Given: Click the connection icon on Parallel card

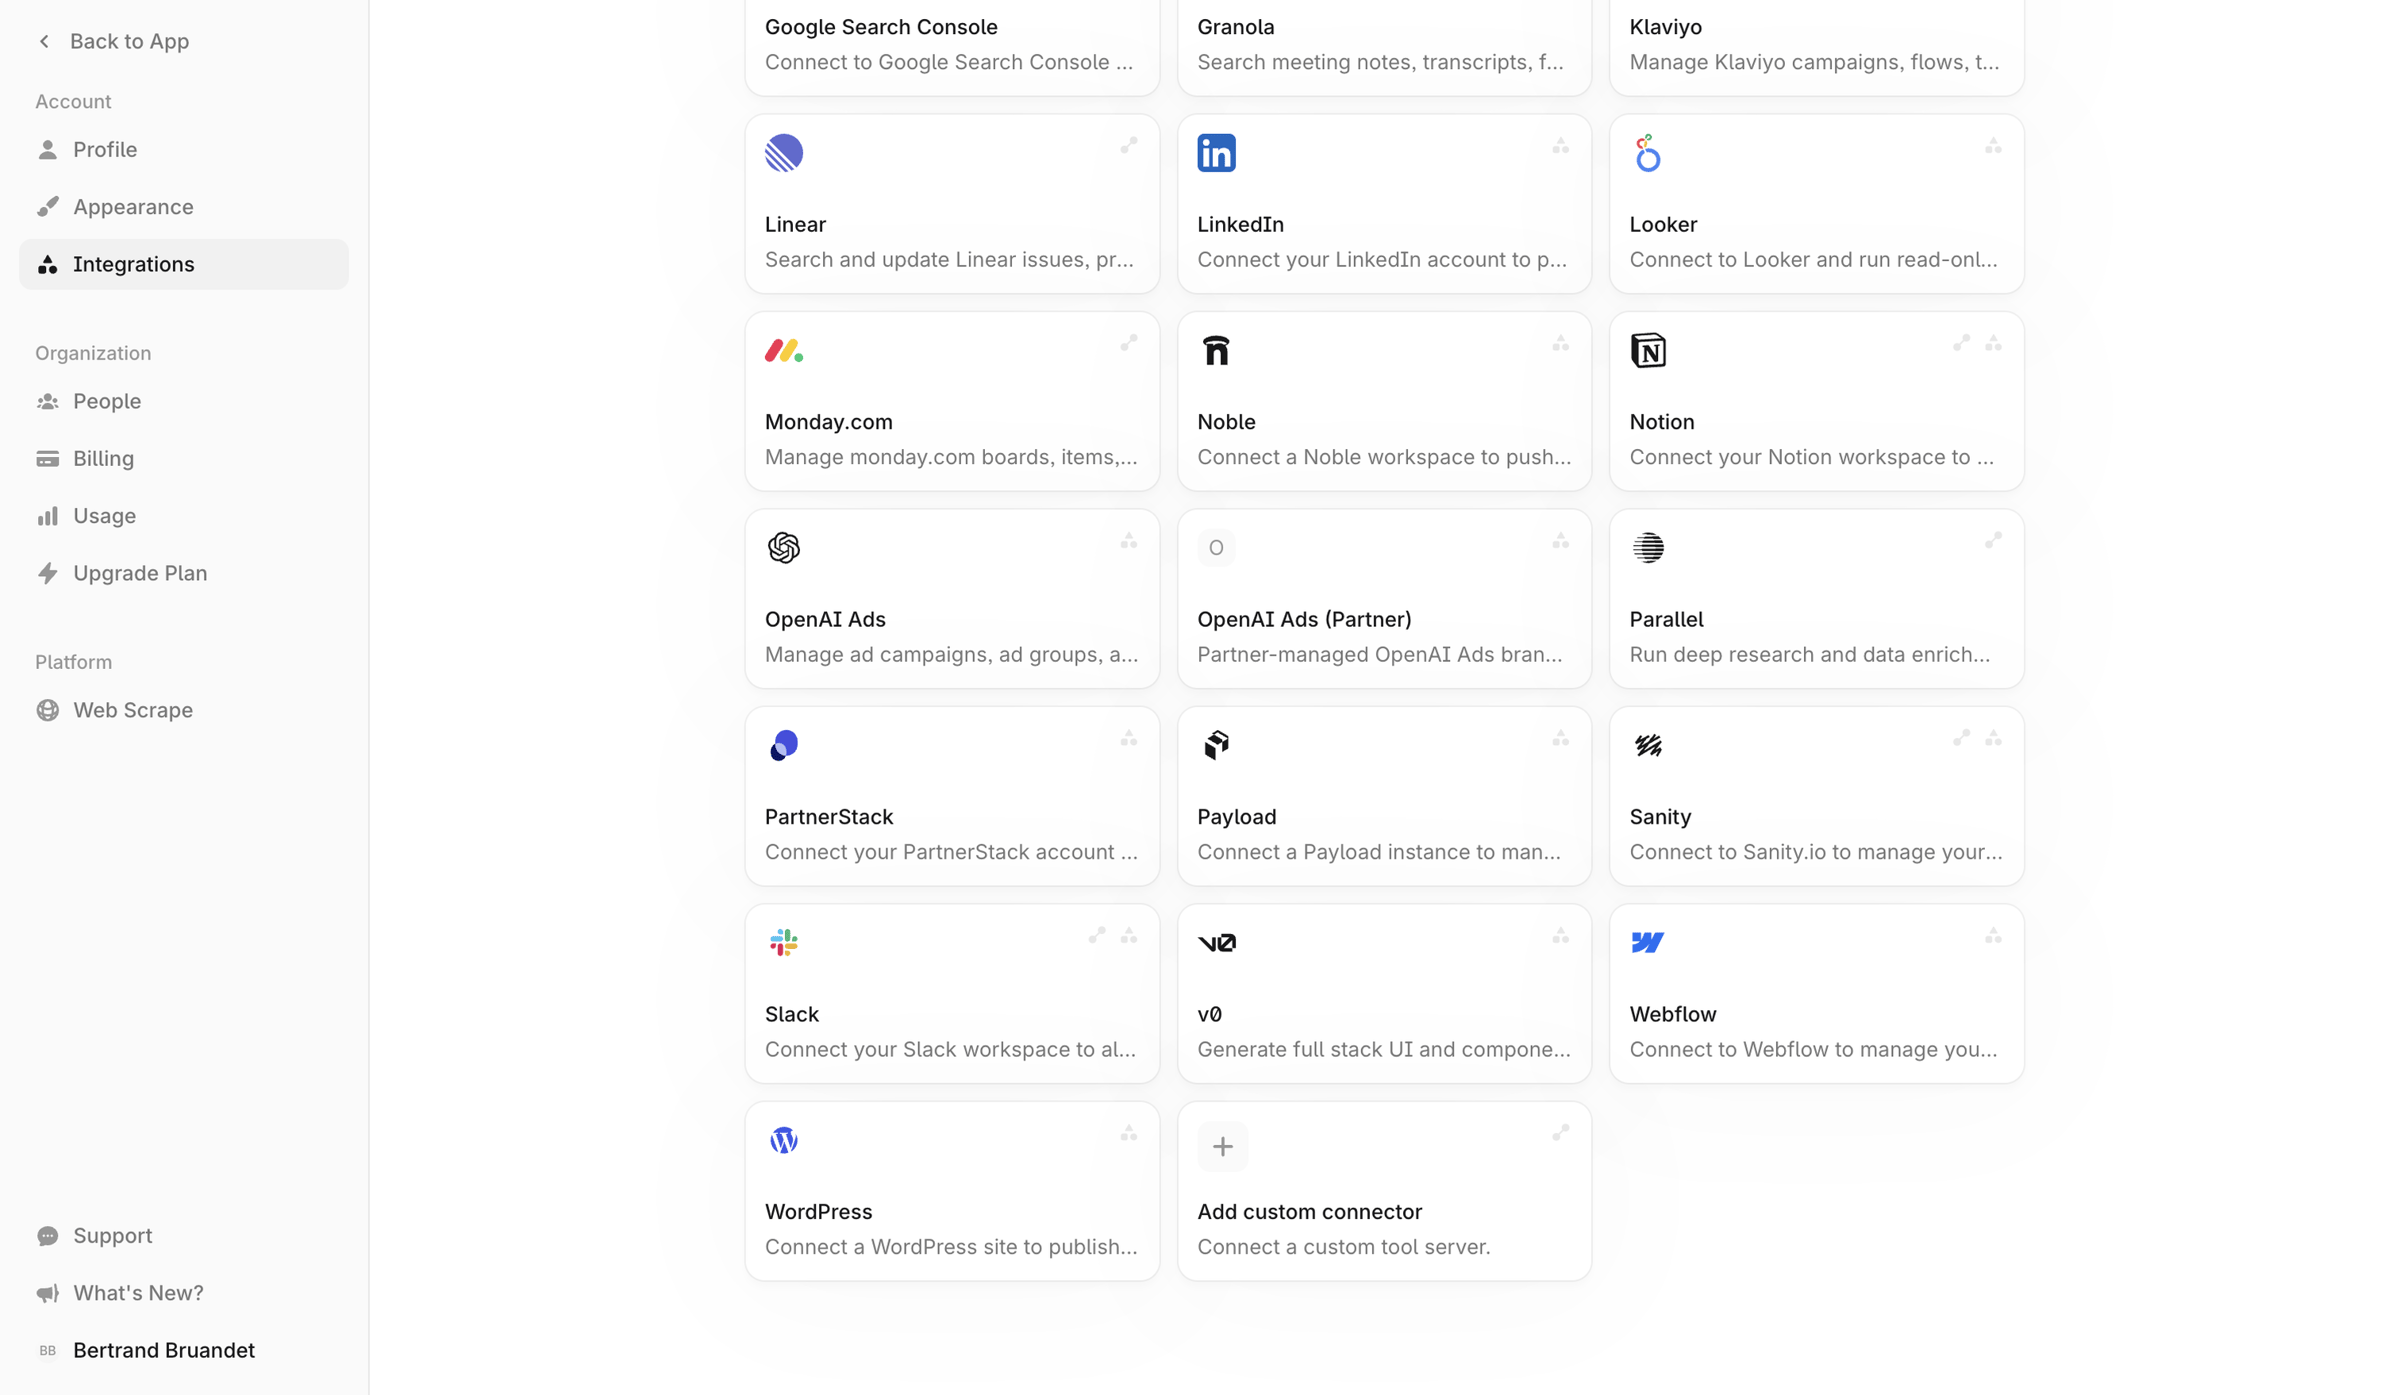Looking at the screenshot, I should click(x=1993, y=541).
